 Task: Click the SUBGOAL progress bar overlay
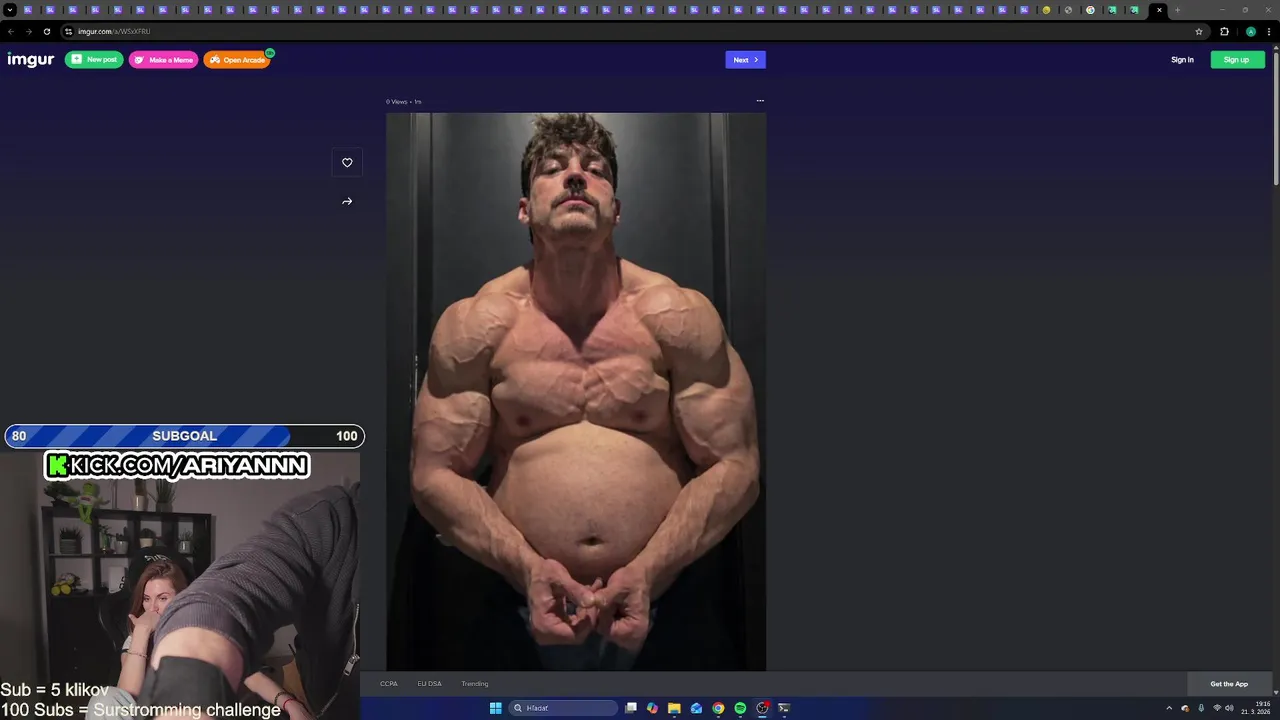[184, 436]
